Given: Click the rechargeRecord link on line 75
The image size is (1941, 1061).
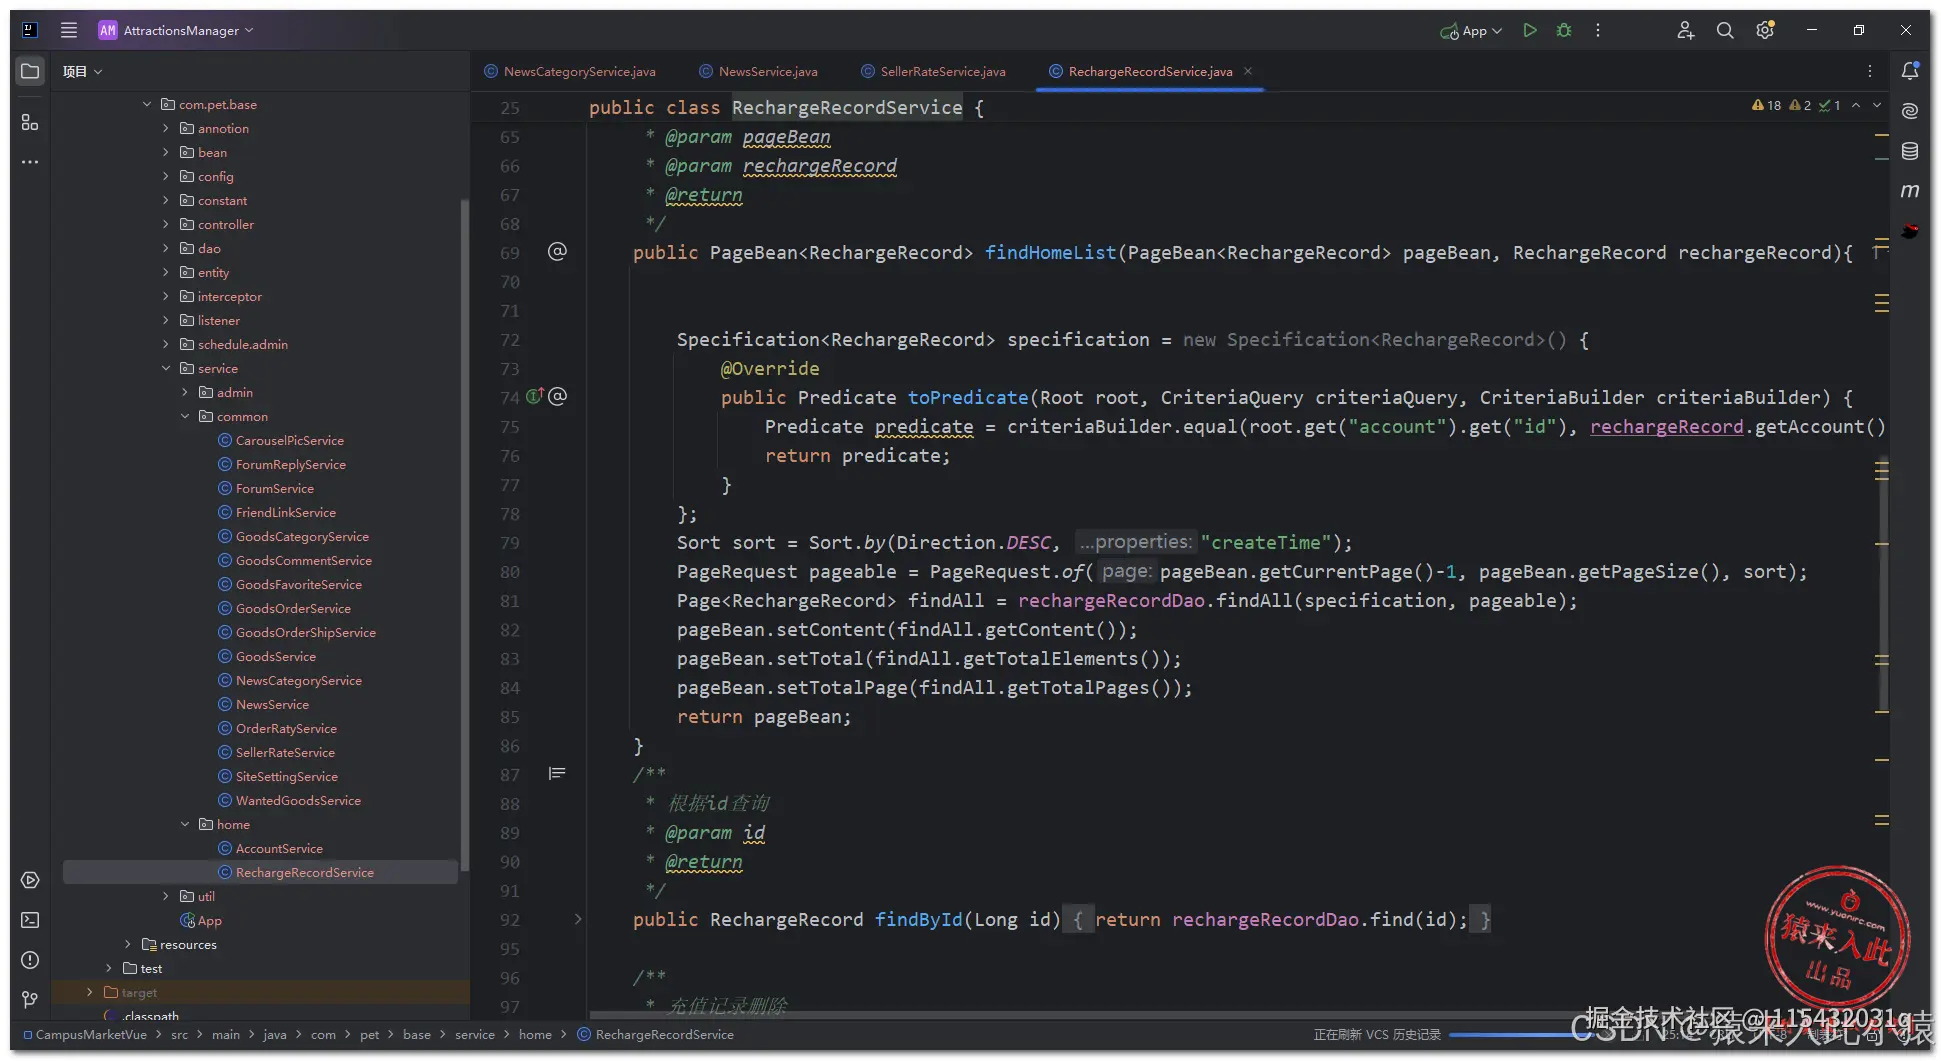Looking at the screenshot, I should point(1667,426).
